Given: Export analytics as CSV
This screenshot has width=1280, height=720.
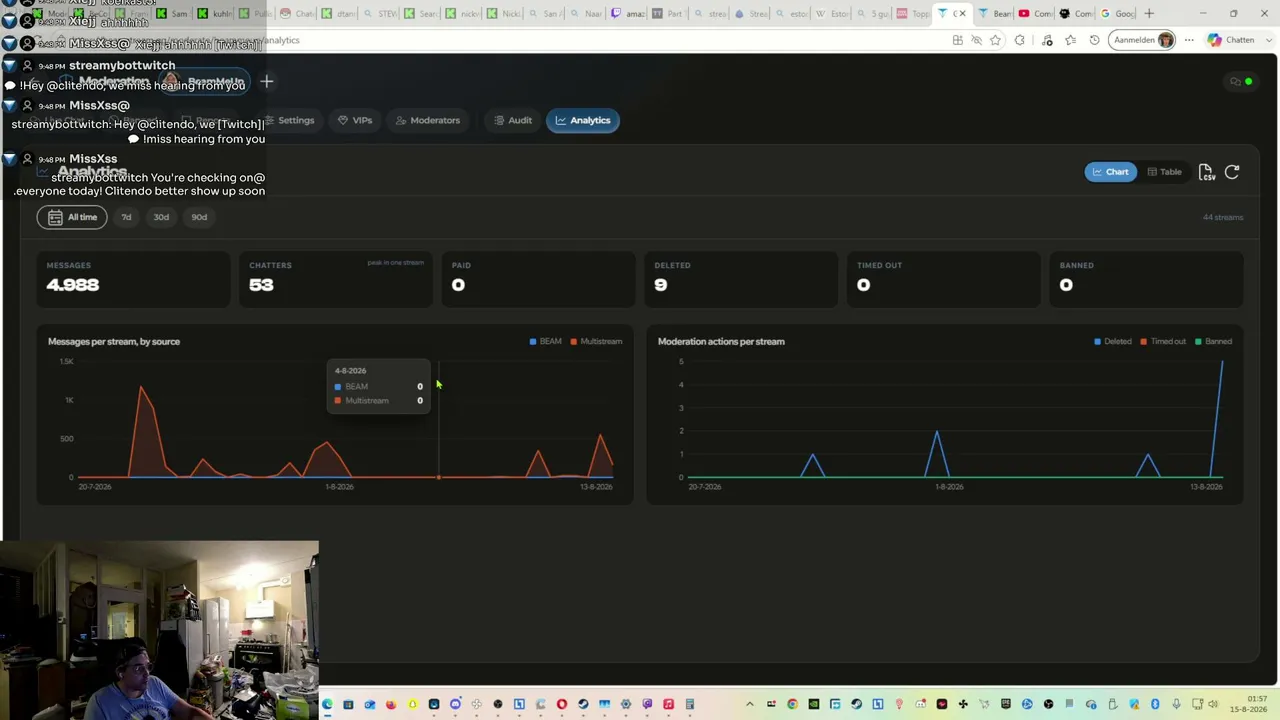Looking at the screenshot, I should click(1206, 172).
